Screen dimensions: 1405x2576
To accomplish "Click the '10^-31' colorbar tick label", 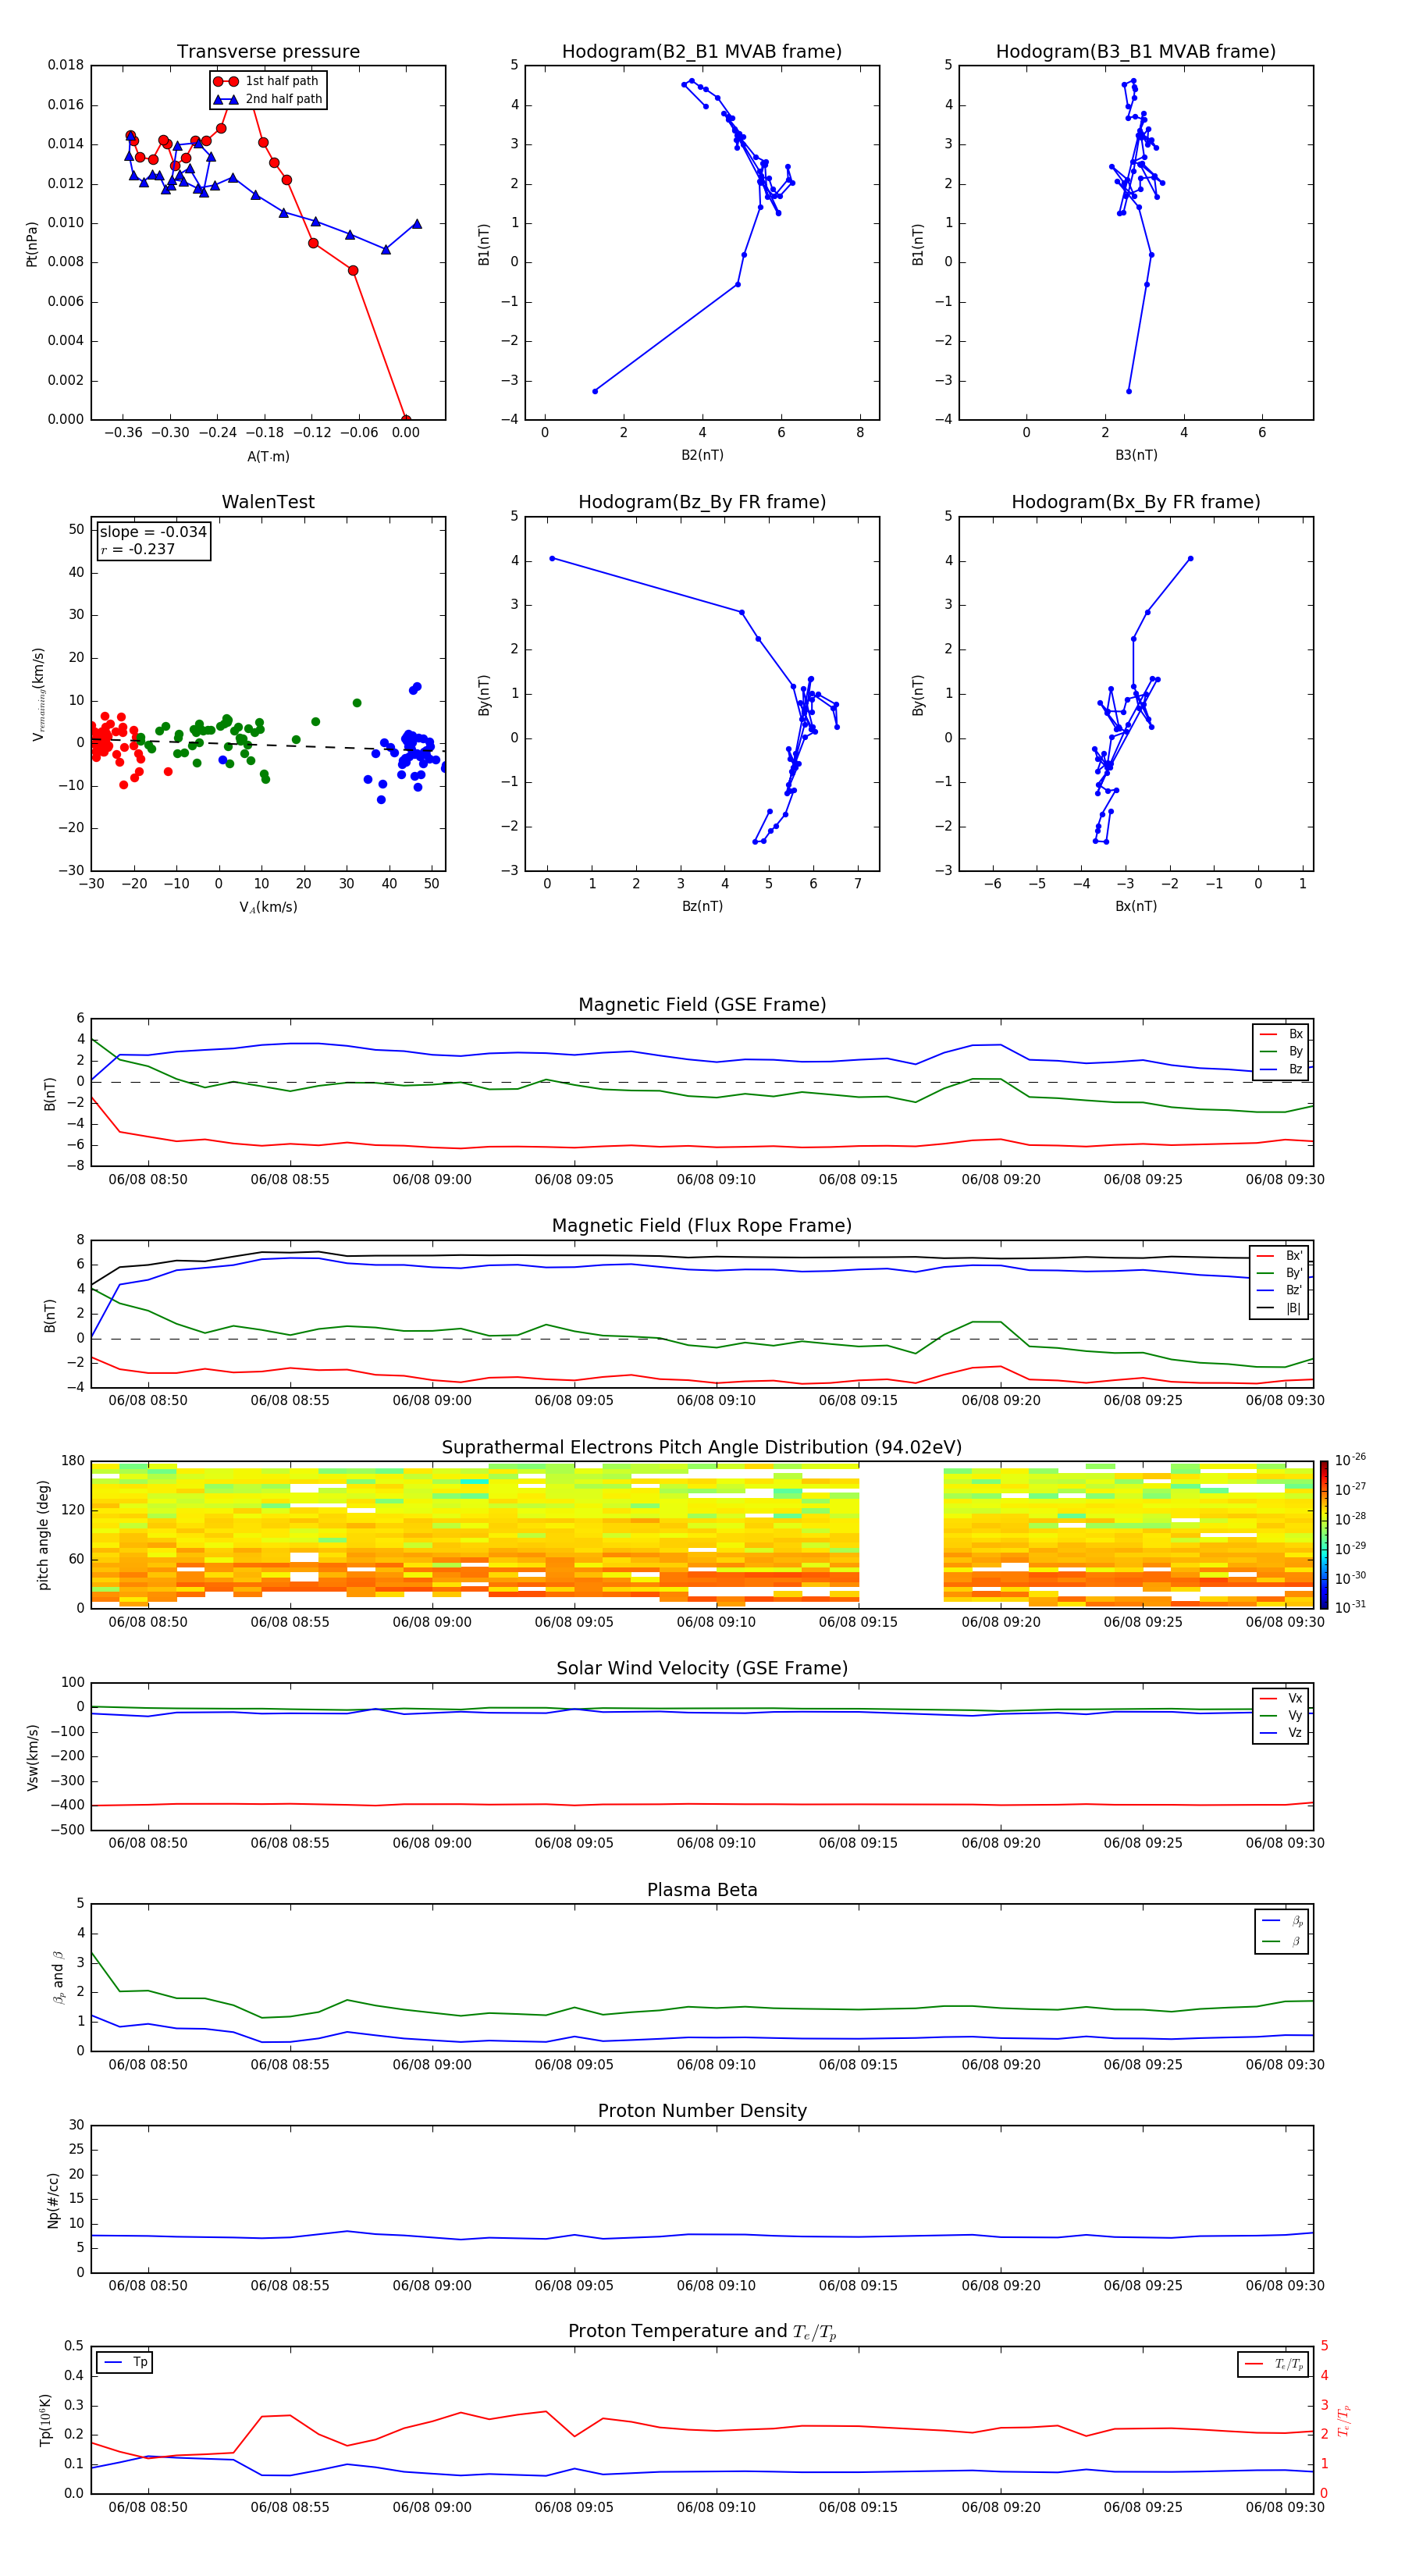I will coord(1350,1607).
